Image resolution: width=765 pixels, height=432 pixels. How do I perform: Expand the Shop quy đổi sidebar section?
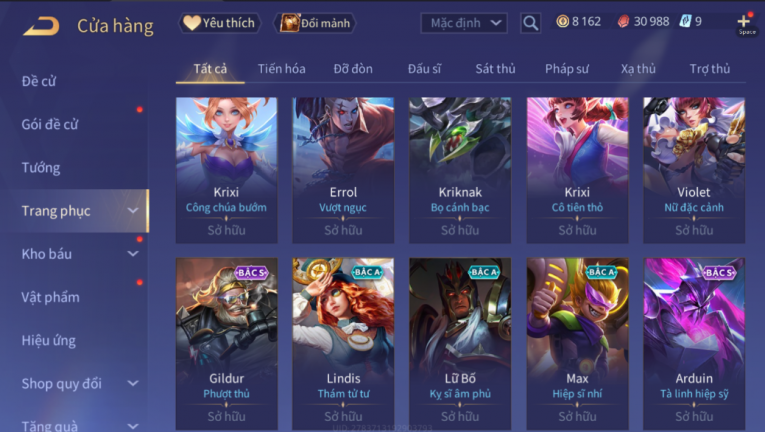133,384
